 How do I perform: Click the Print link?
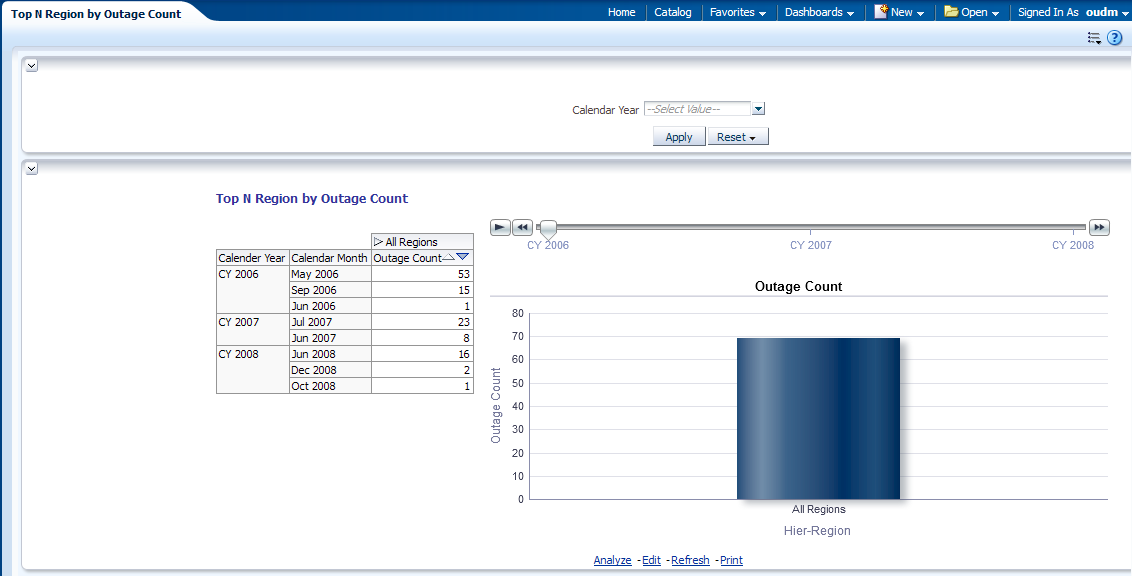(731, 560)
